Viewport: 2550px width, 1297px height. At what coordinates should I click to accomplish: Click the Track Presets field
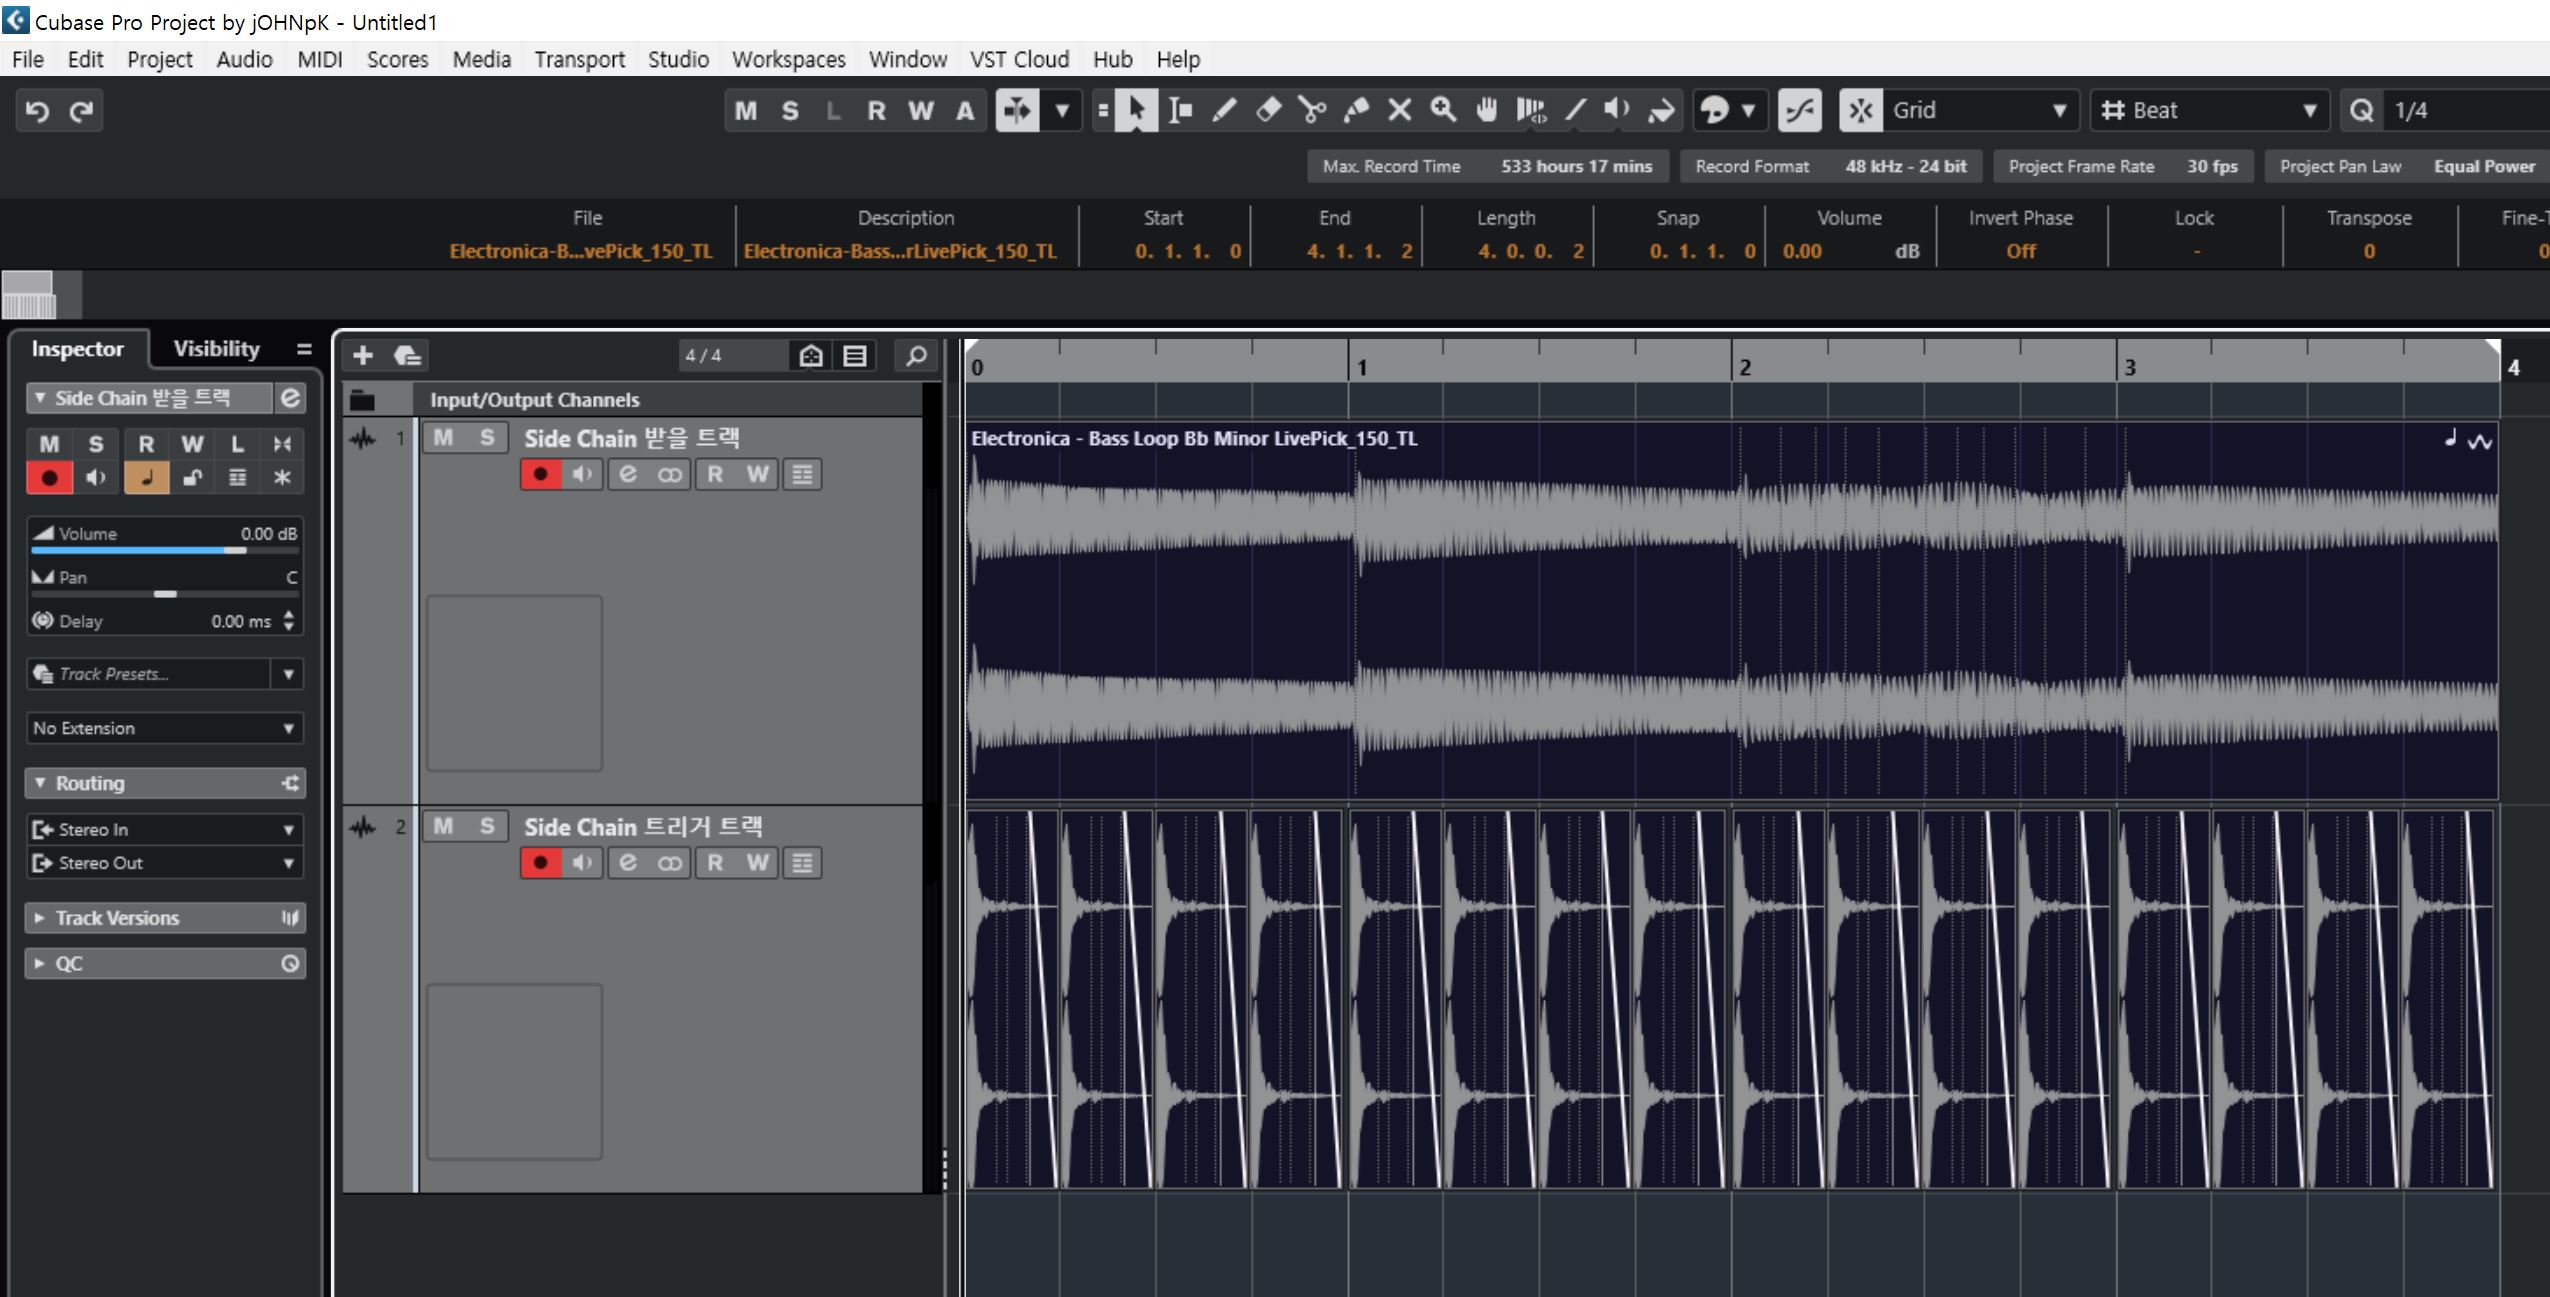(150, 674)
